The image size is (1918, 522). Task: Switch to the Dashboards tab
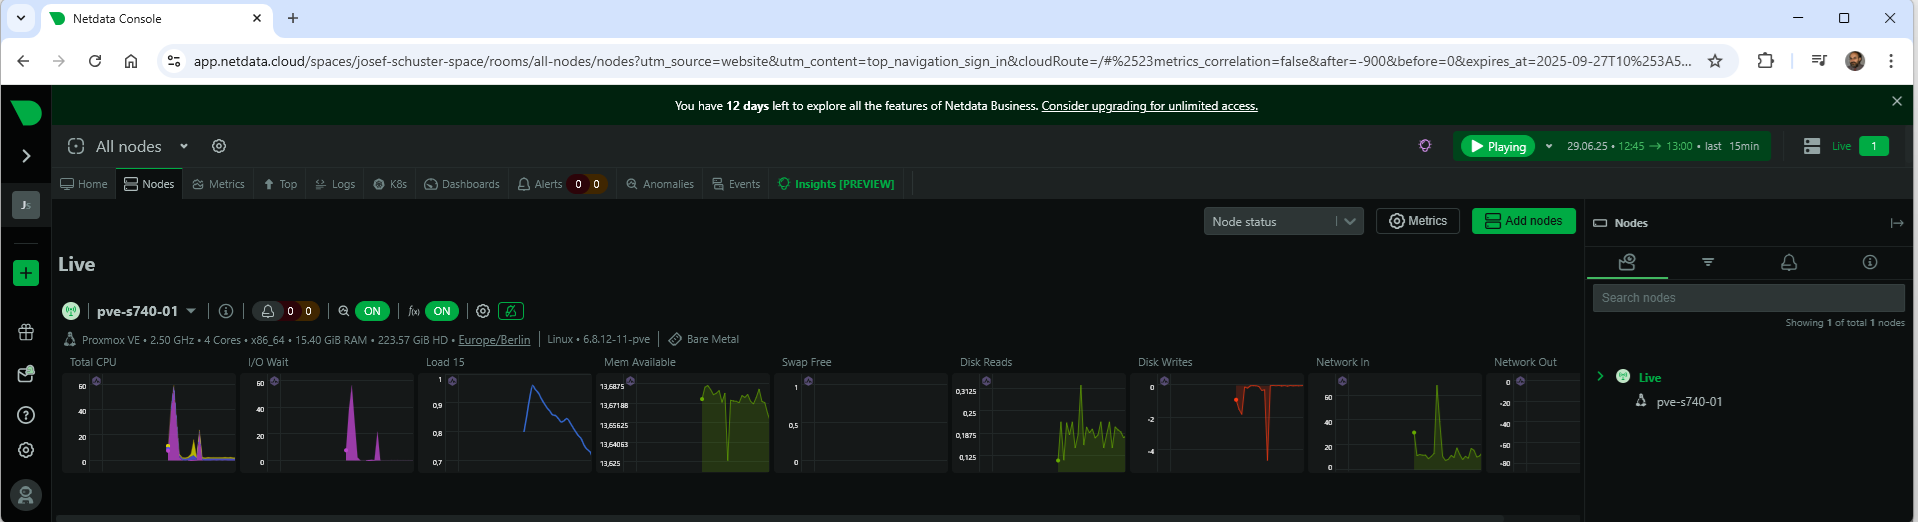[462, 184]
